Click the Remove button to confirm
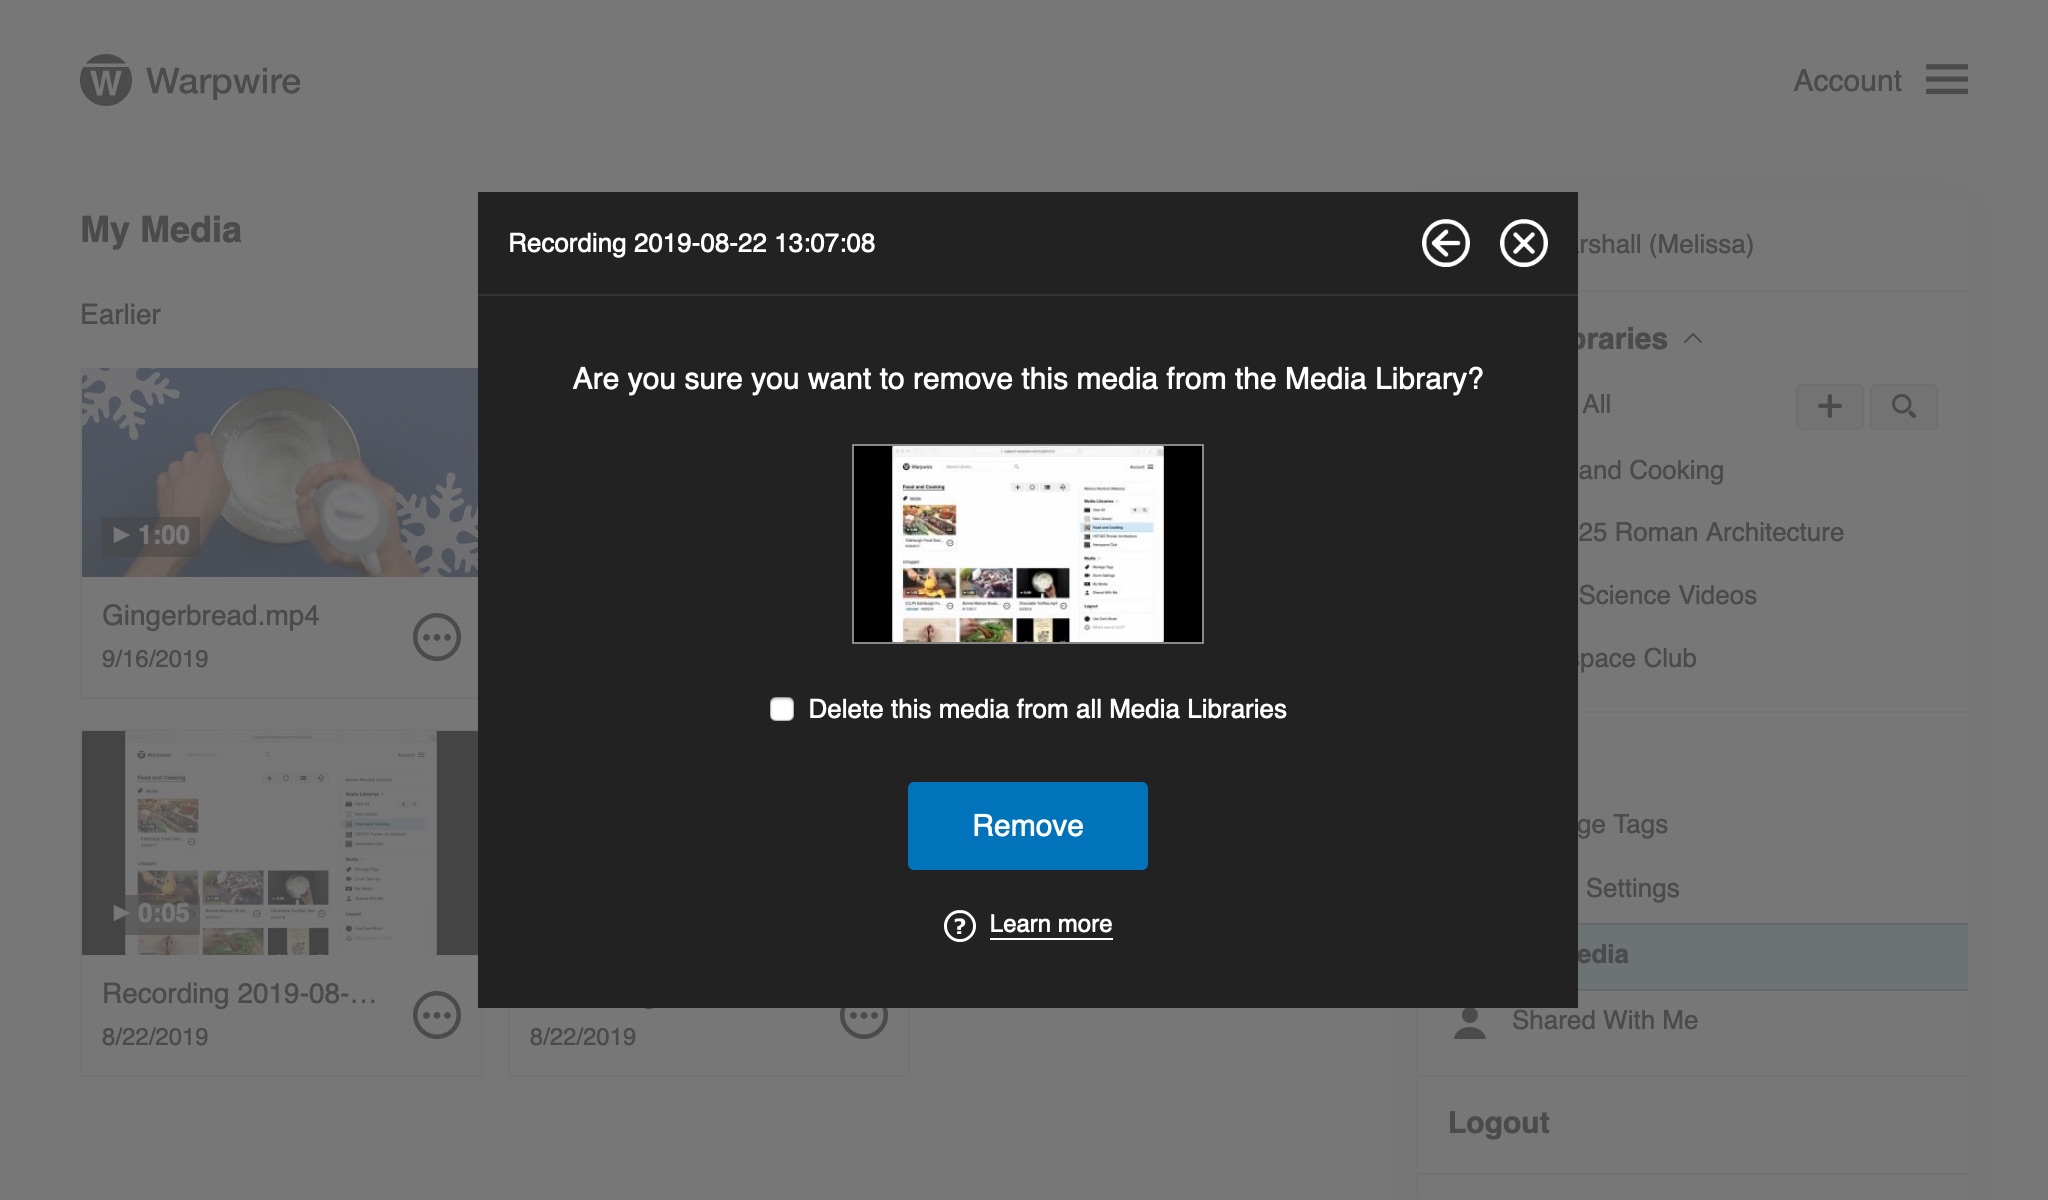The width and height of the screenshot is (2048, 1200). click(x=1027, y=826)
